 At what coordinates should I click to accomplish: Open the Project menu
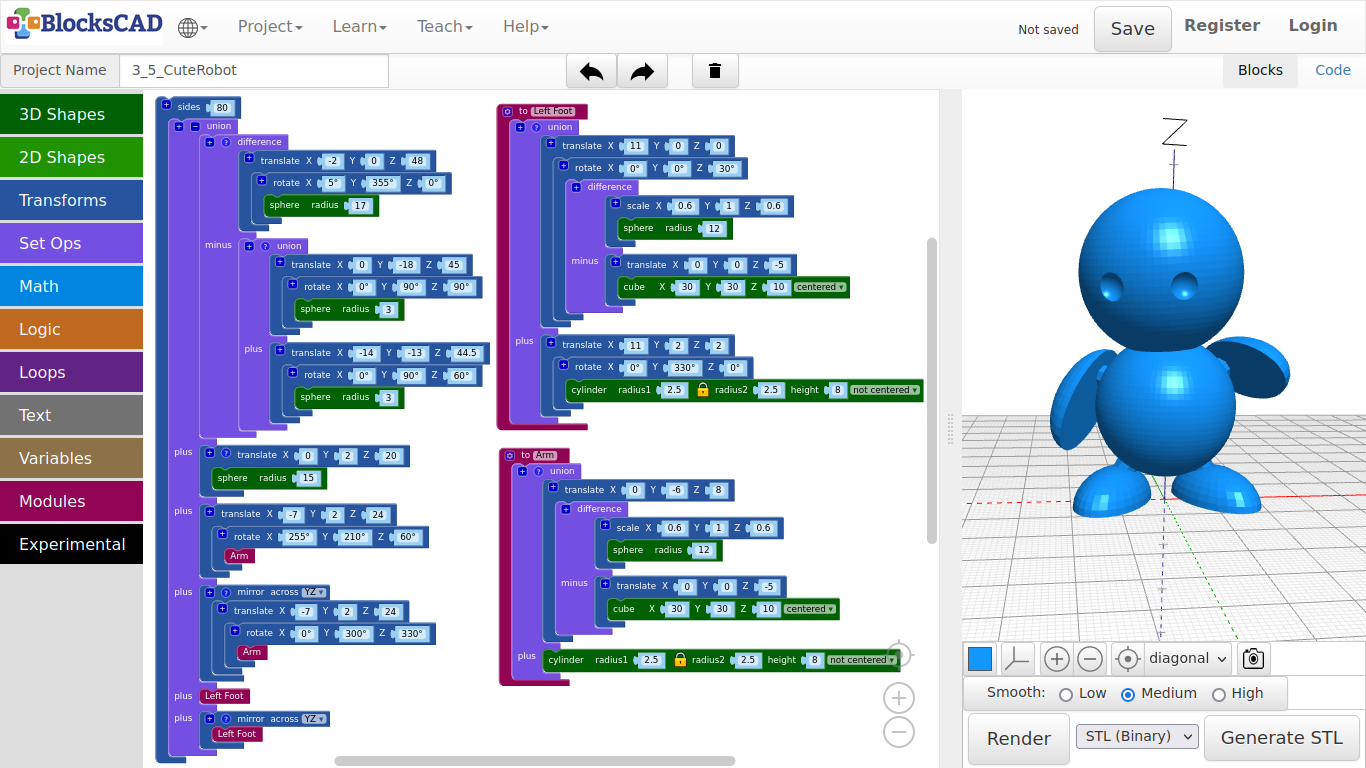(x=269, y=27)
